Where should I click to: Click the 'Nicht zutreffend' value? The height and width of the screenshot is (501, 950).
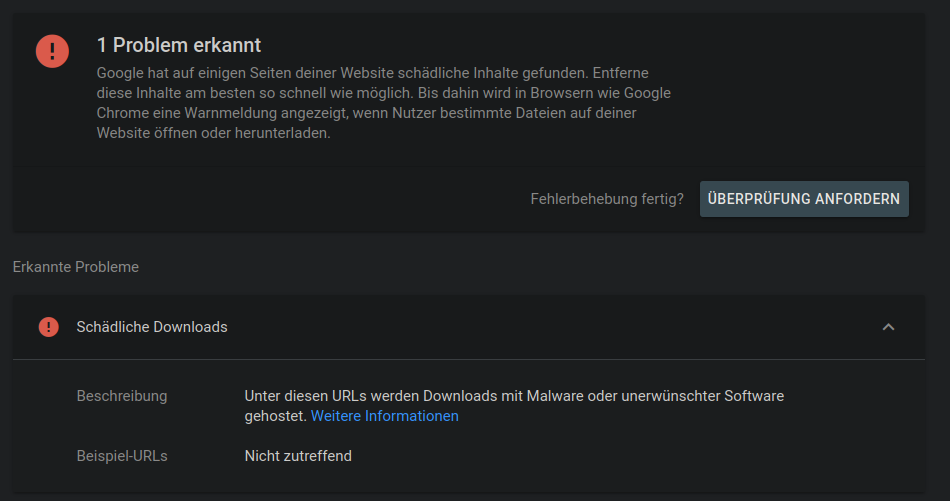point(298,456)
